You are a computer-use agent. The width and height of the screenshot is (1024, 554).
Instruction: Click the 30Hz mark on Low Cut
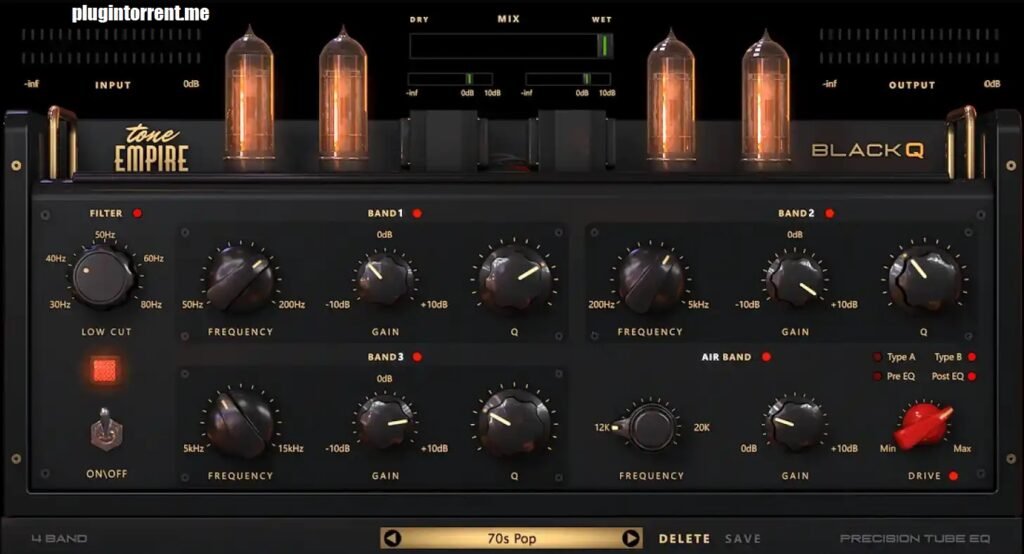(x=59, y=304)
